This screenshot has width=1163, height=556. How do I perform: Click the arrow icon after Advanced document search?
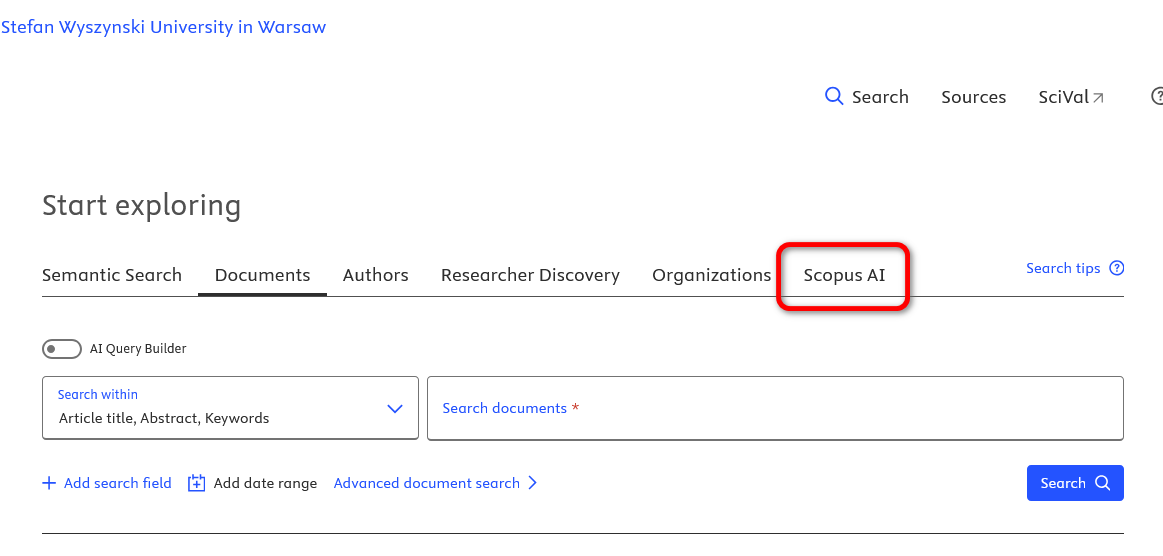(533, 483)
